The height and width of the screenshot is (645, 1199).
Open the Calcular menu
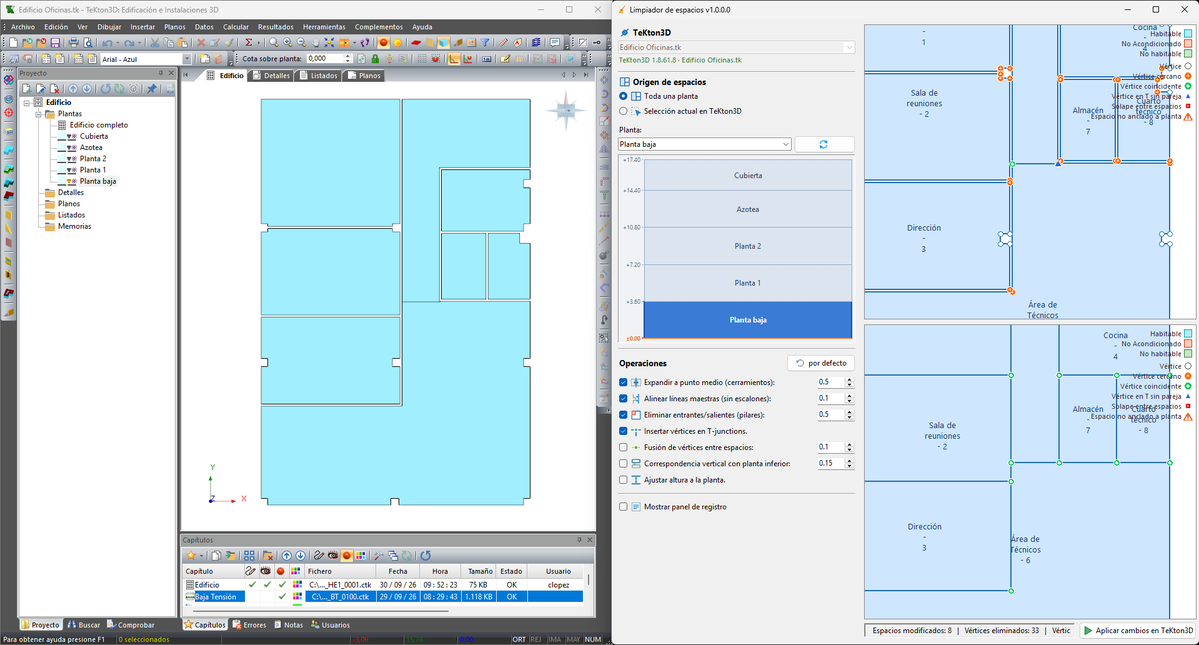click(236, 27)
